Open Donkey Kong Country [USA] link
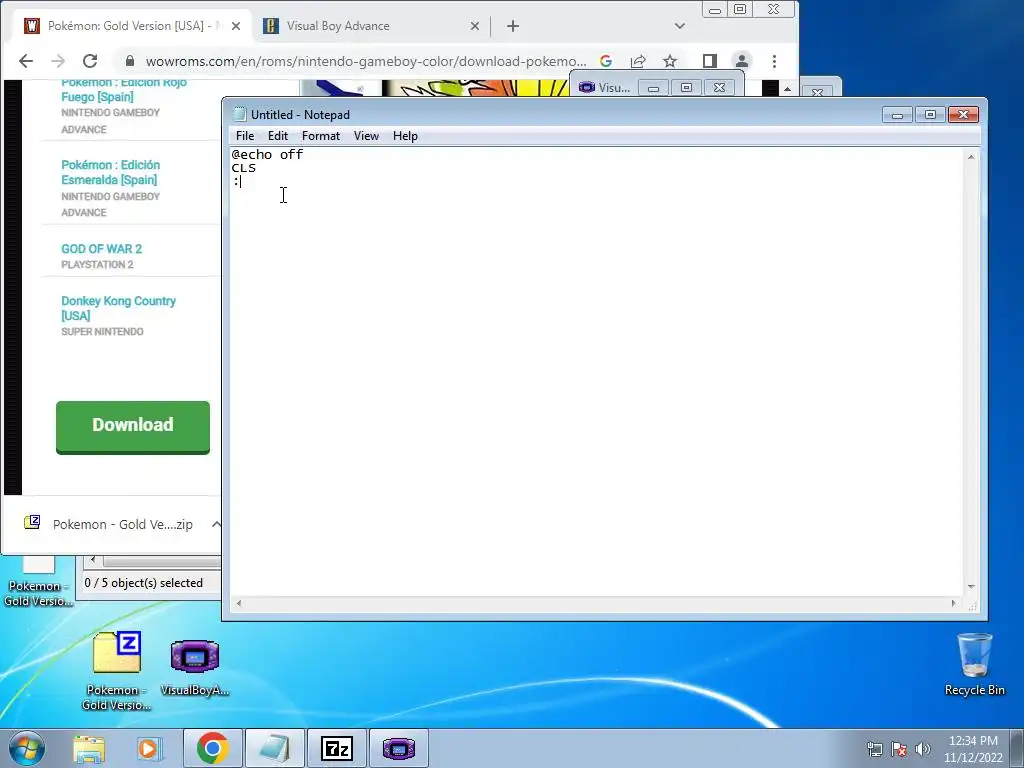This screenshot has width=1024, height=768. pos(118,308)
